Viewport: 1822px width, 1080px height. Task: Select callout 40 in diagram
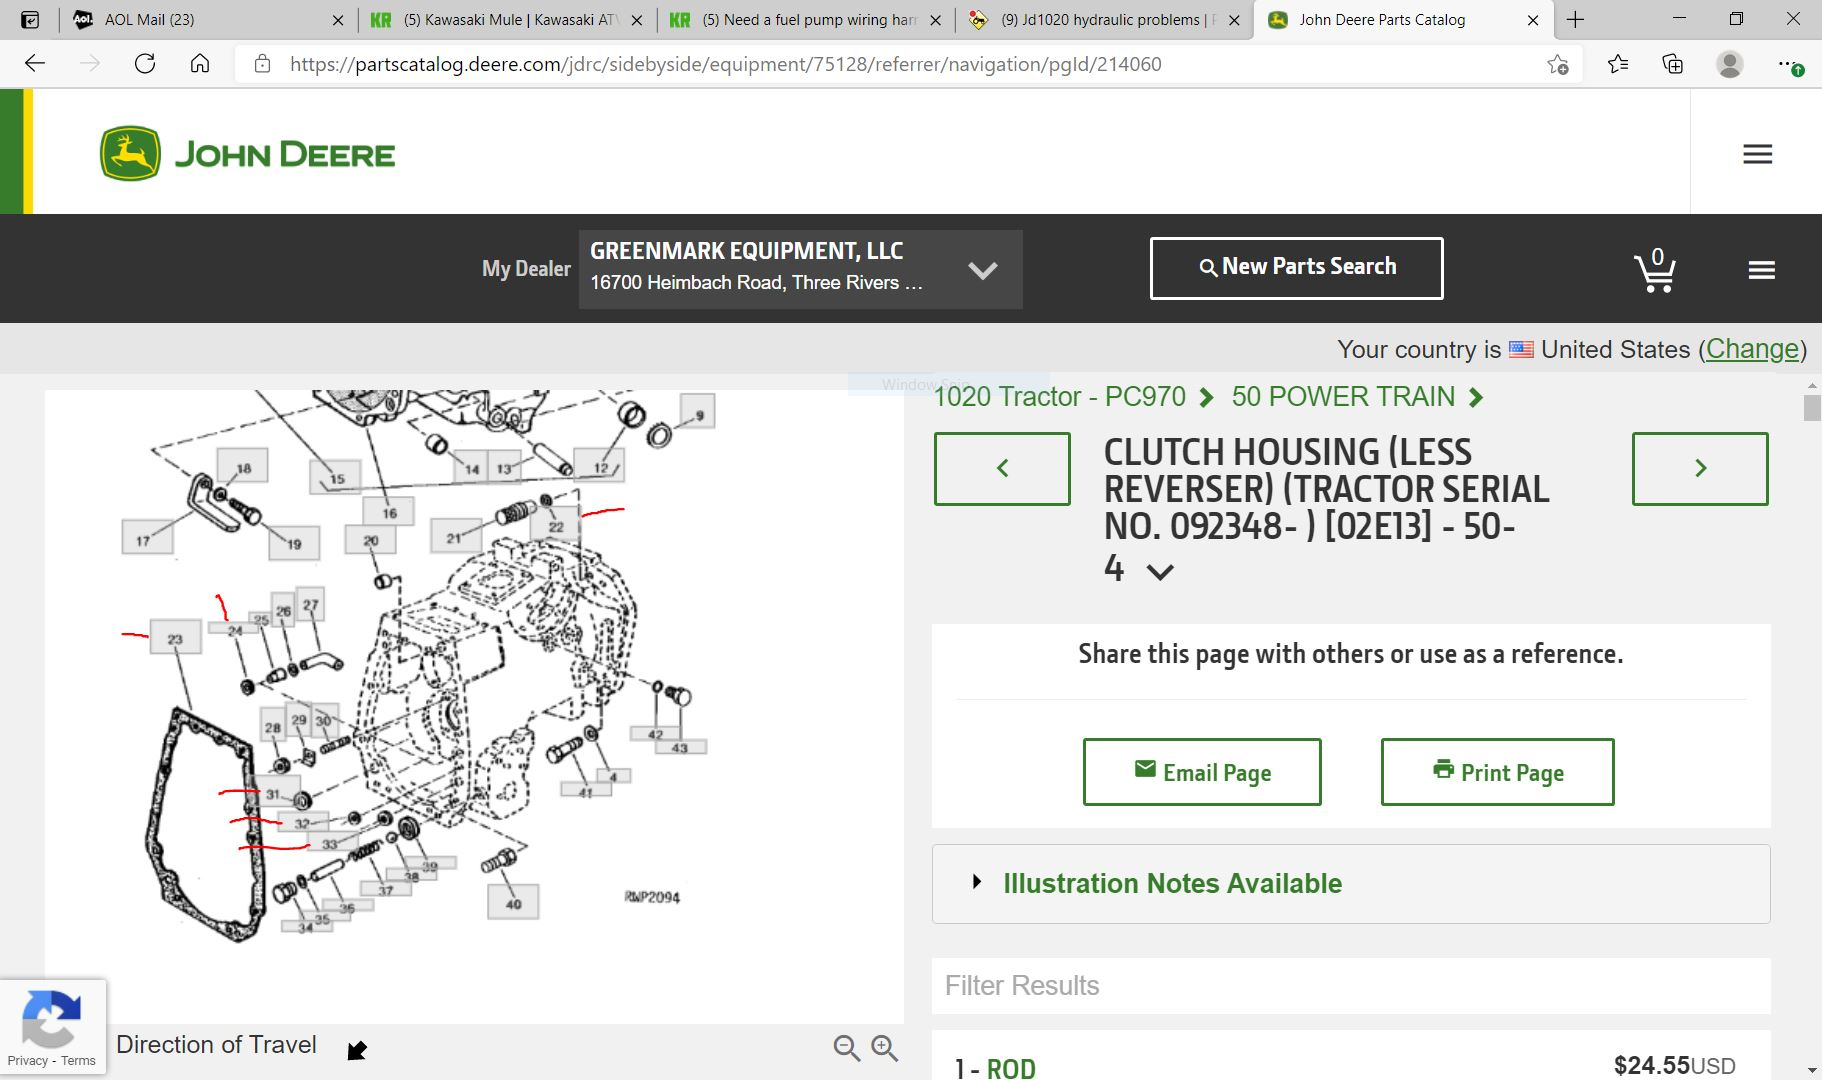pyautogui.click(x=513, y=903)
